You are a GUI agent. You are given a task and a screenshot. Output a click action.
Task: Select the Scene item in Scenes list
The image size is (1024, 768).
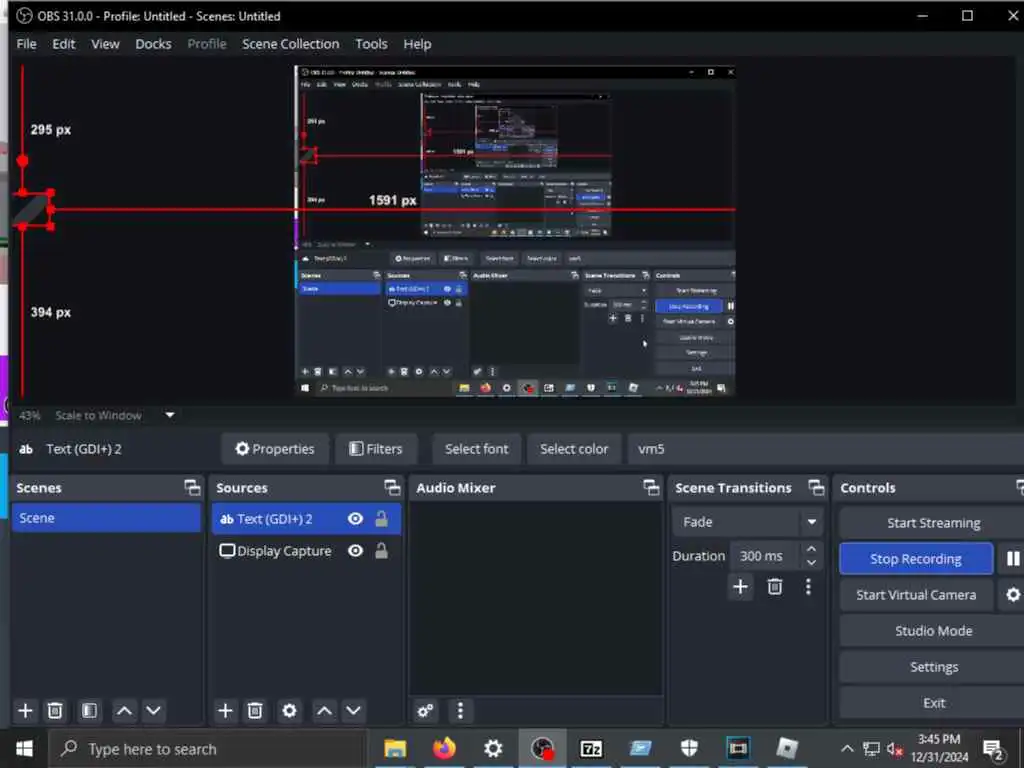(x=106, y=518)
